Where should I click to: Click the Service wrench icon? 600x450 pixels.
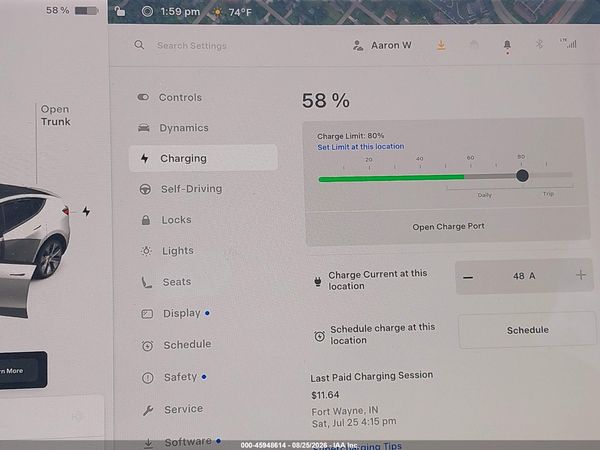pyautogui.click(x=148, y=410)
